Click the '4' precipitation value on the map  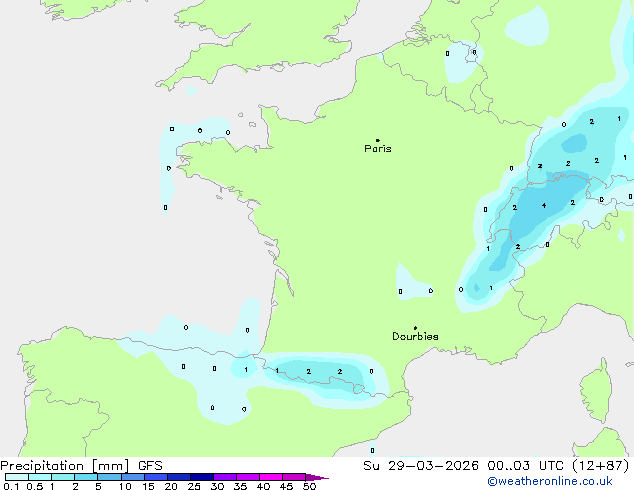tap(544, 206)
